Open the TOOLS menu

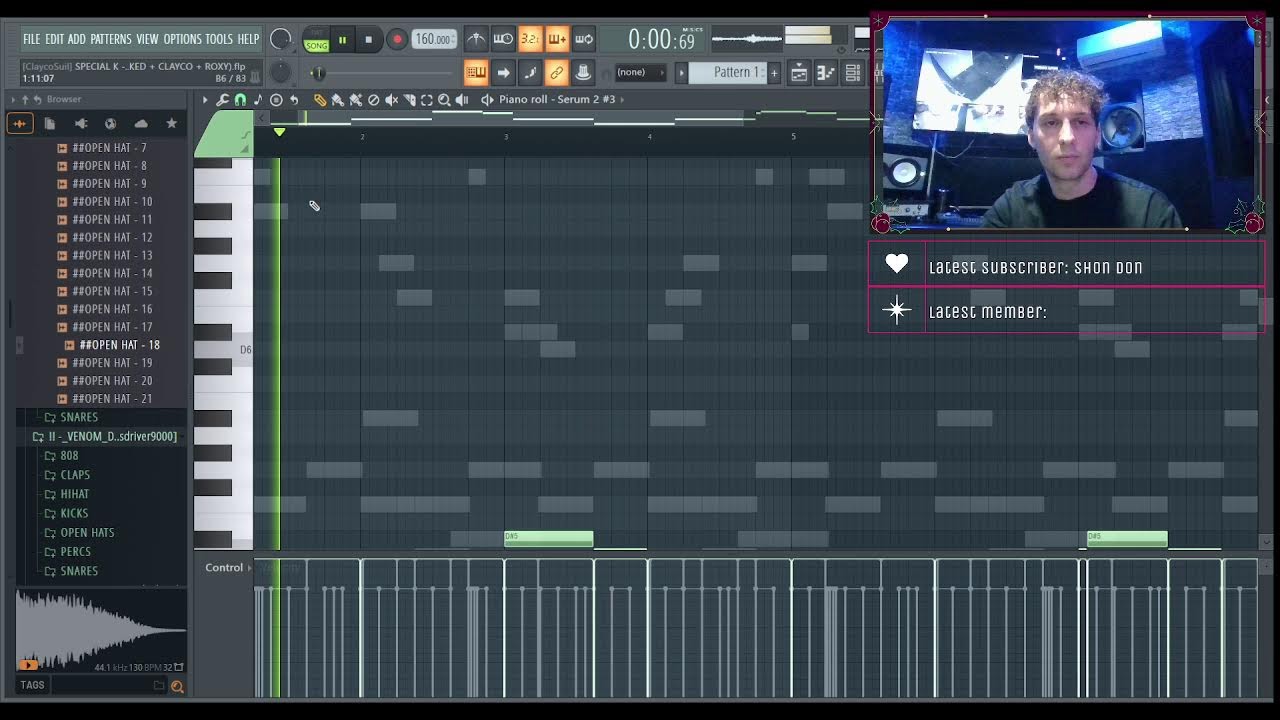219,39
